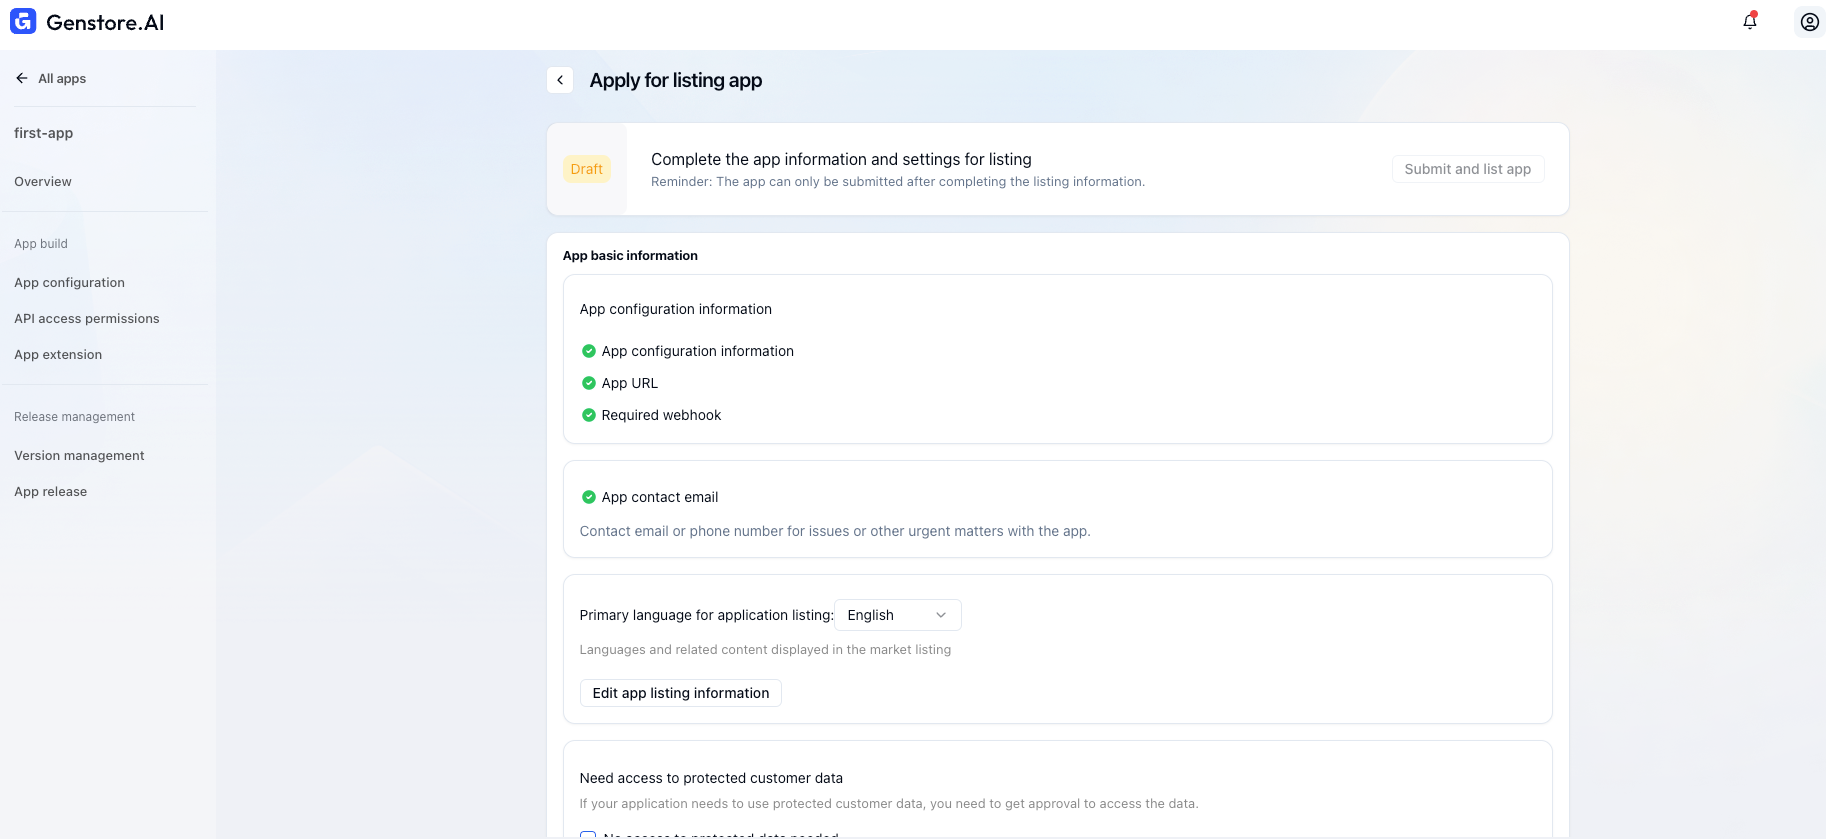Open the user account avatar menu

[x=1810, y=21]
